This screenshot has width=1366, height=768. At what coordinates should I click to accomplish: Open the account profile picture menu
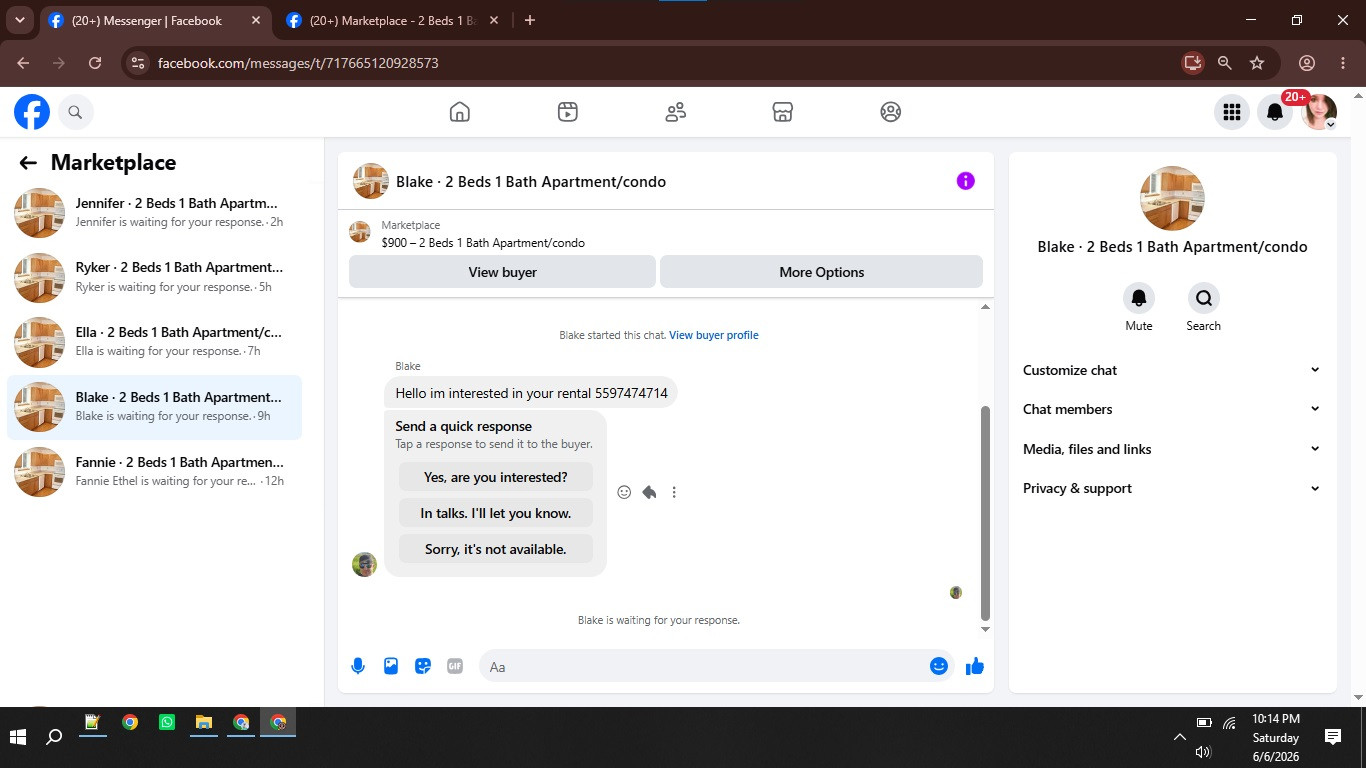(x=1319, y=112)
